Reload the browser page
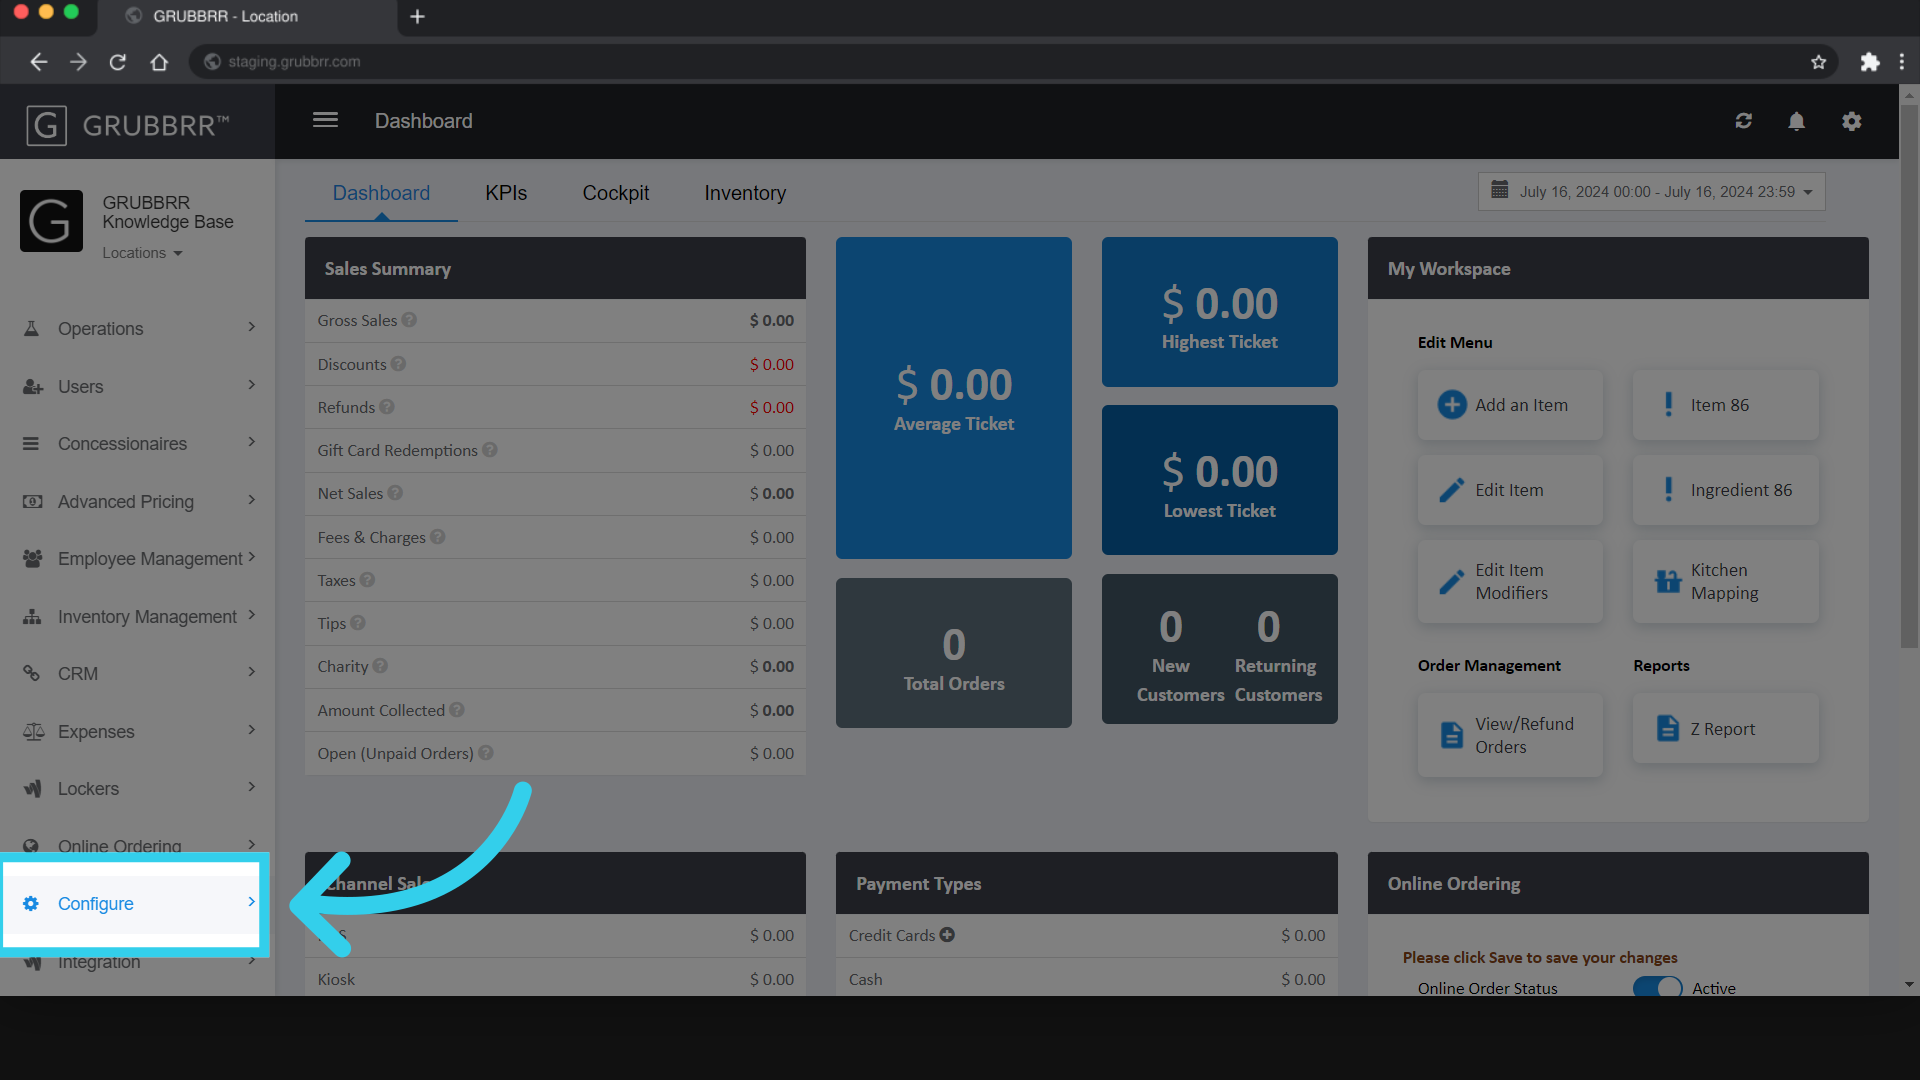 [118, 62]
